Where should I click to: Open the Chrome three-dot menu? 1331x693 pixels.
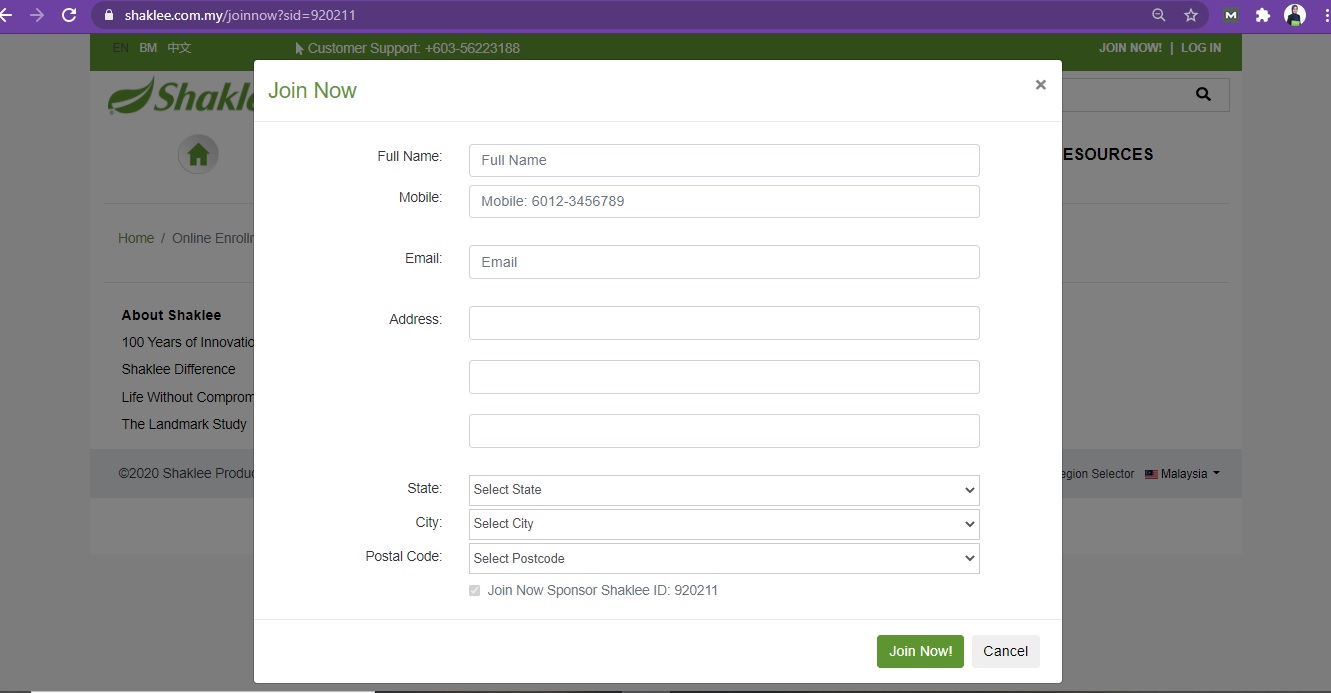coord(1326,15)
